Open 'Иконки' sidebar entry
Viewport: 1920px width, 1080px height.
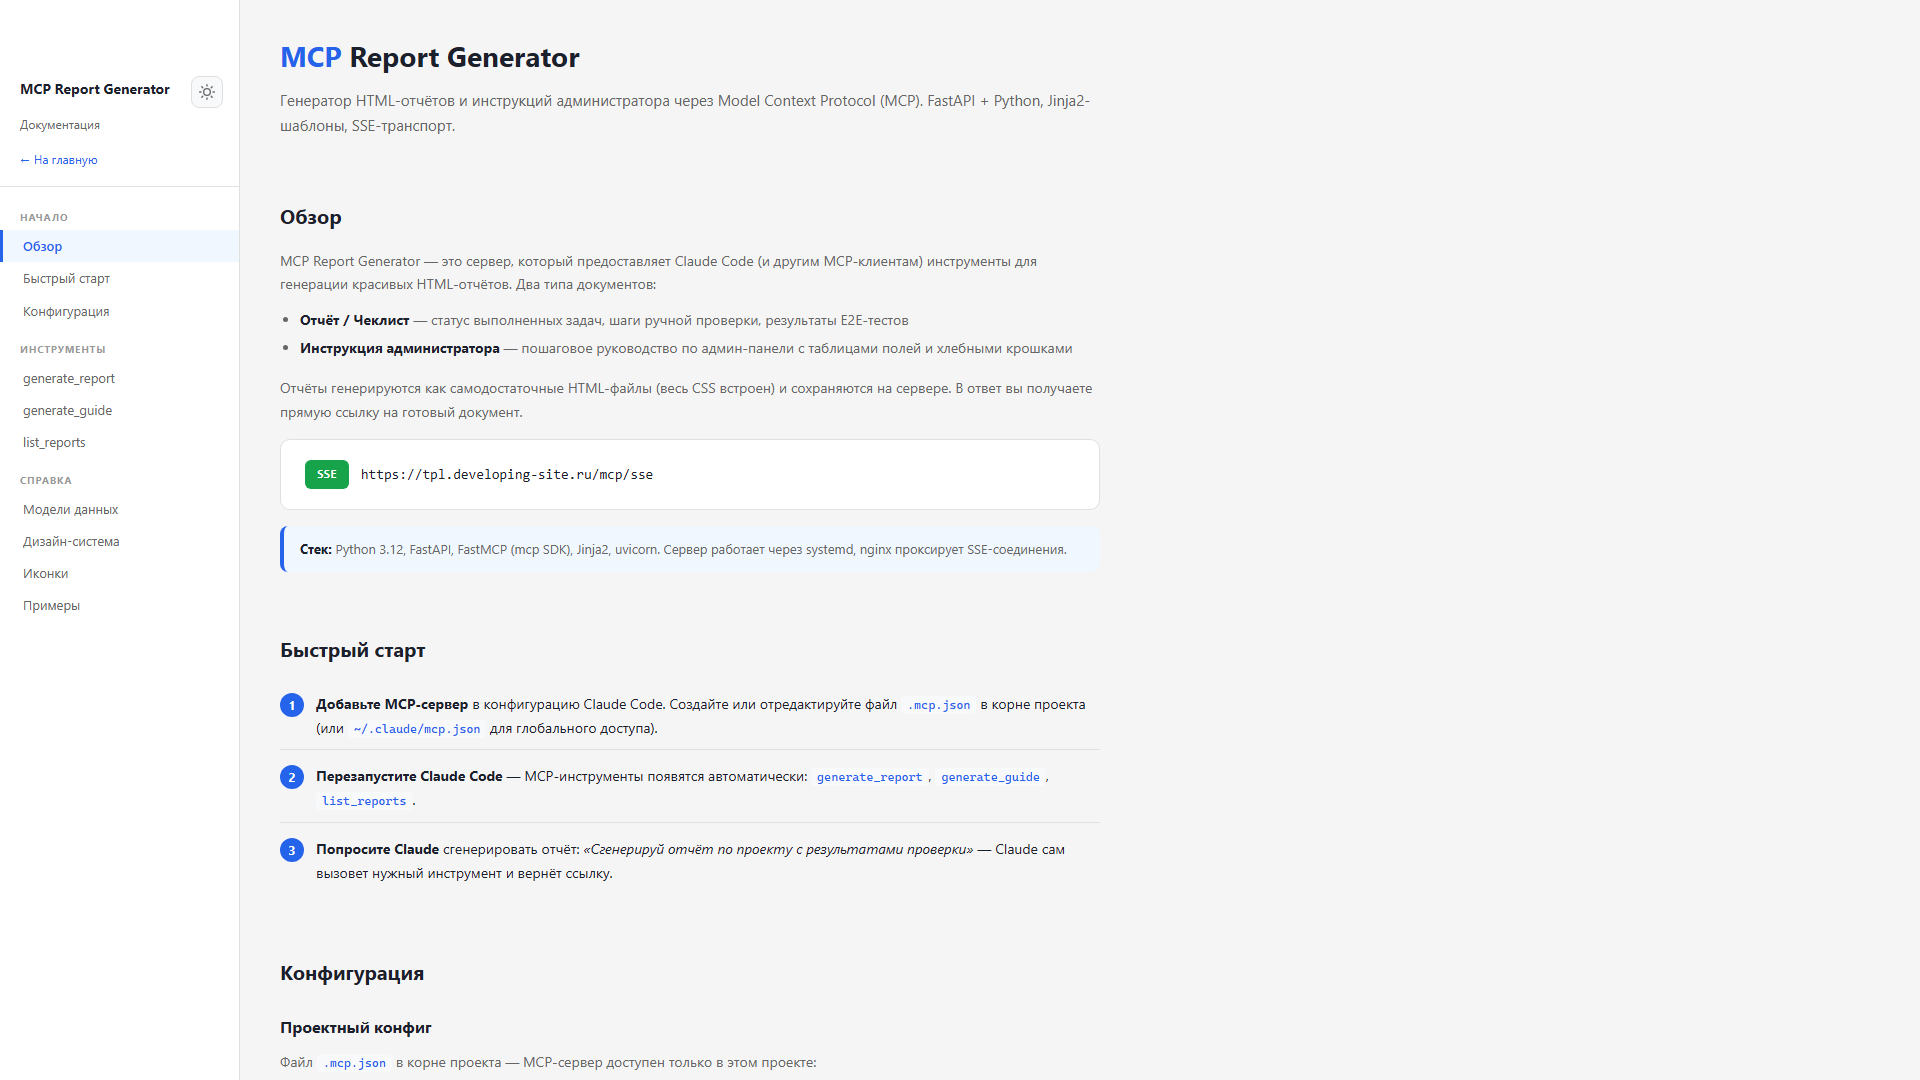click(46, 574)
